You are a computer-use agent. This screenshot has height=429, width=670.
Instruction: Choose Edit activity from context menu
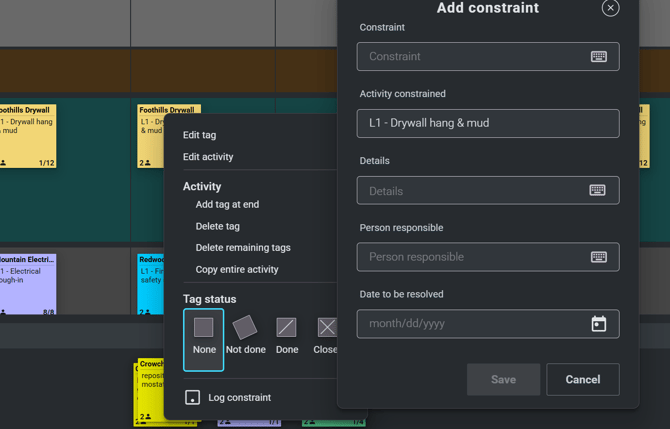click(208, 157)
